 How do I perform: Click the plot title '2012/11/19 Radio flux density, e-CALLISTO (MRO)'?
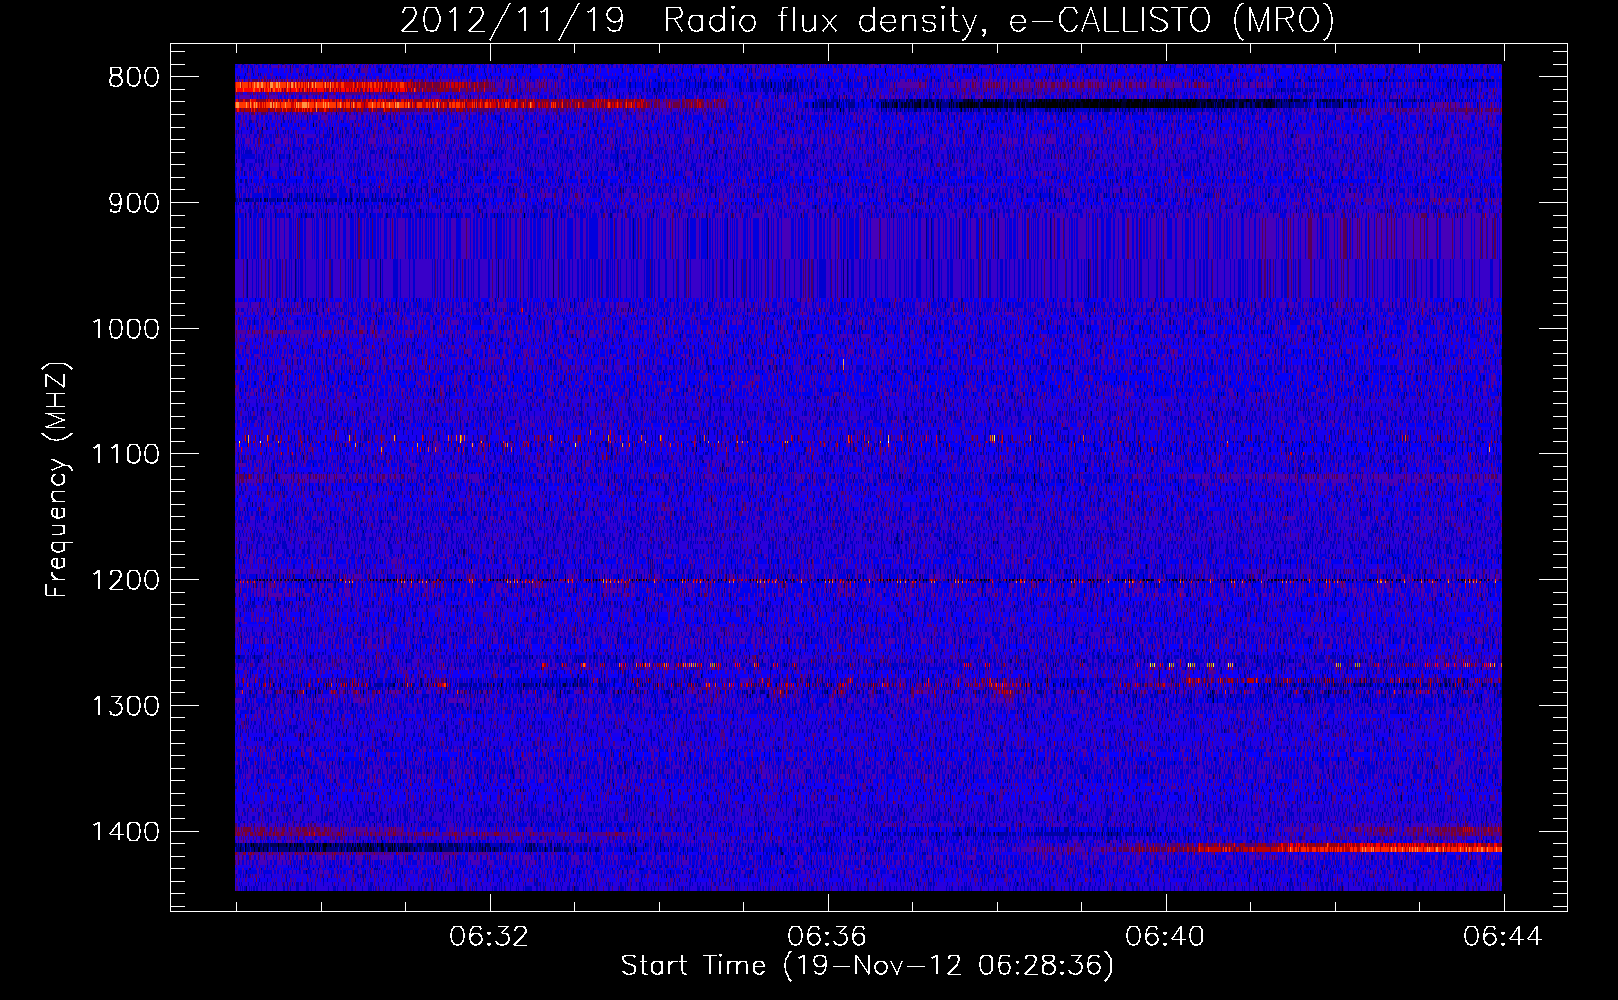pyautogui.click(x=867, y=20)
